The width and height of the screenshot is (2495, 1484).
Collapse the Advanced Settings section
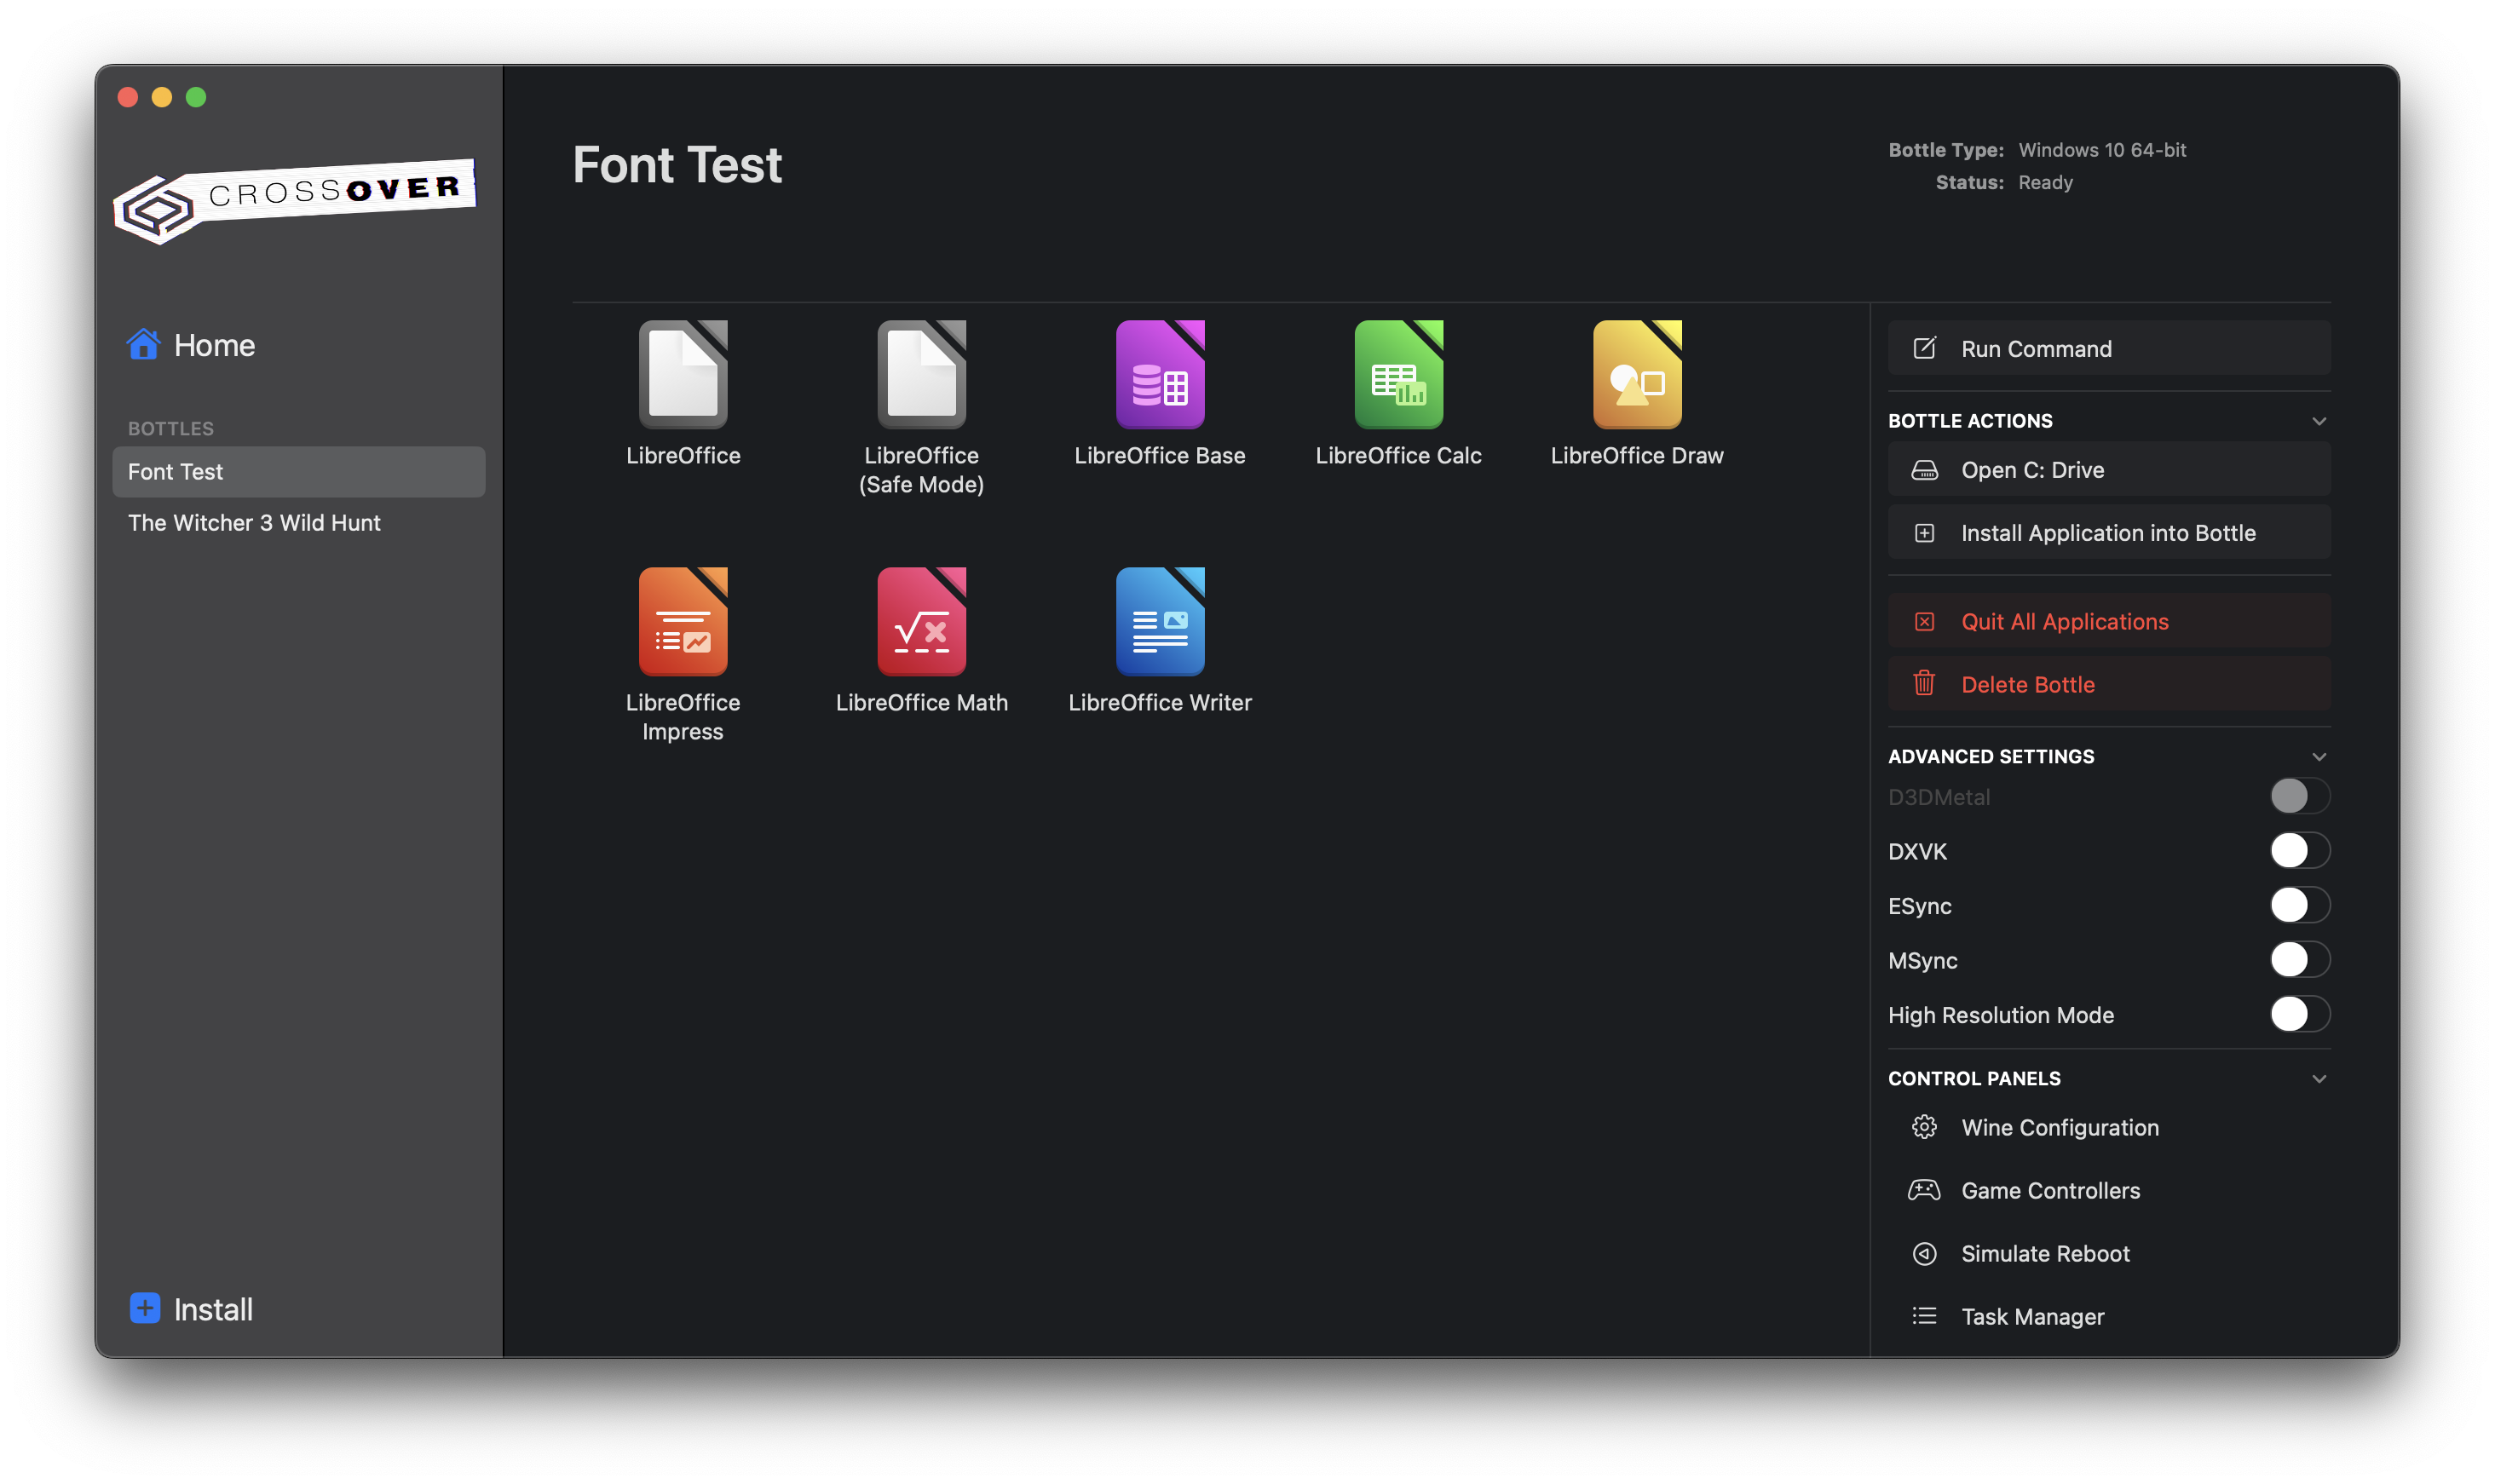point(2319,756)
